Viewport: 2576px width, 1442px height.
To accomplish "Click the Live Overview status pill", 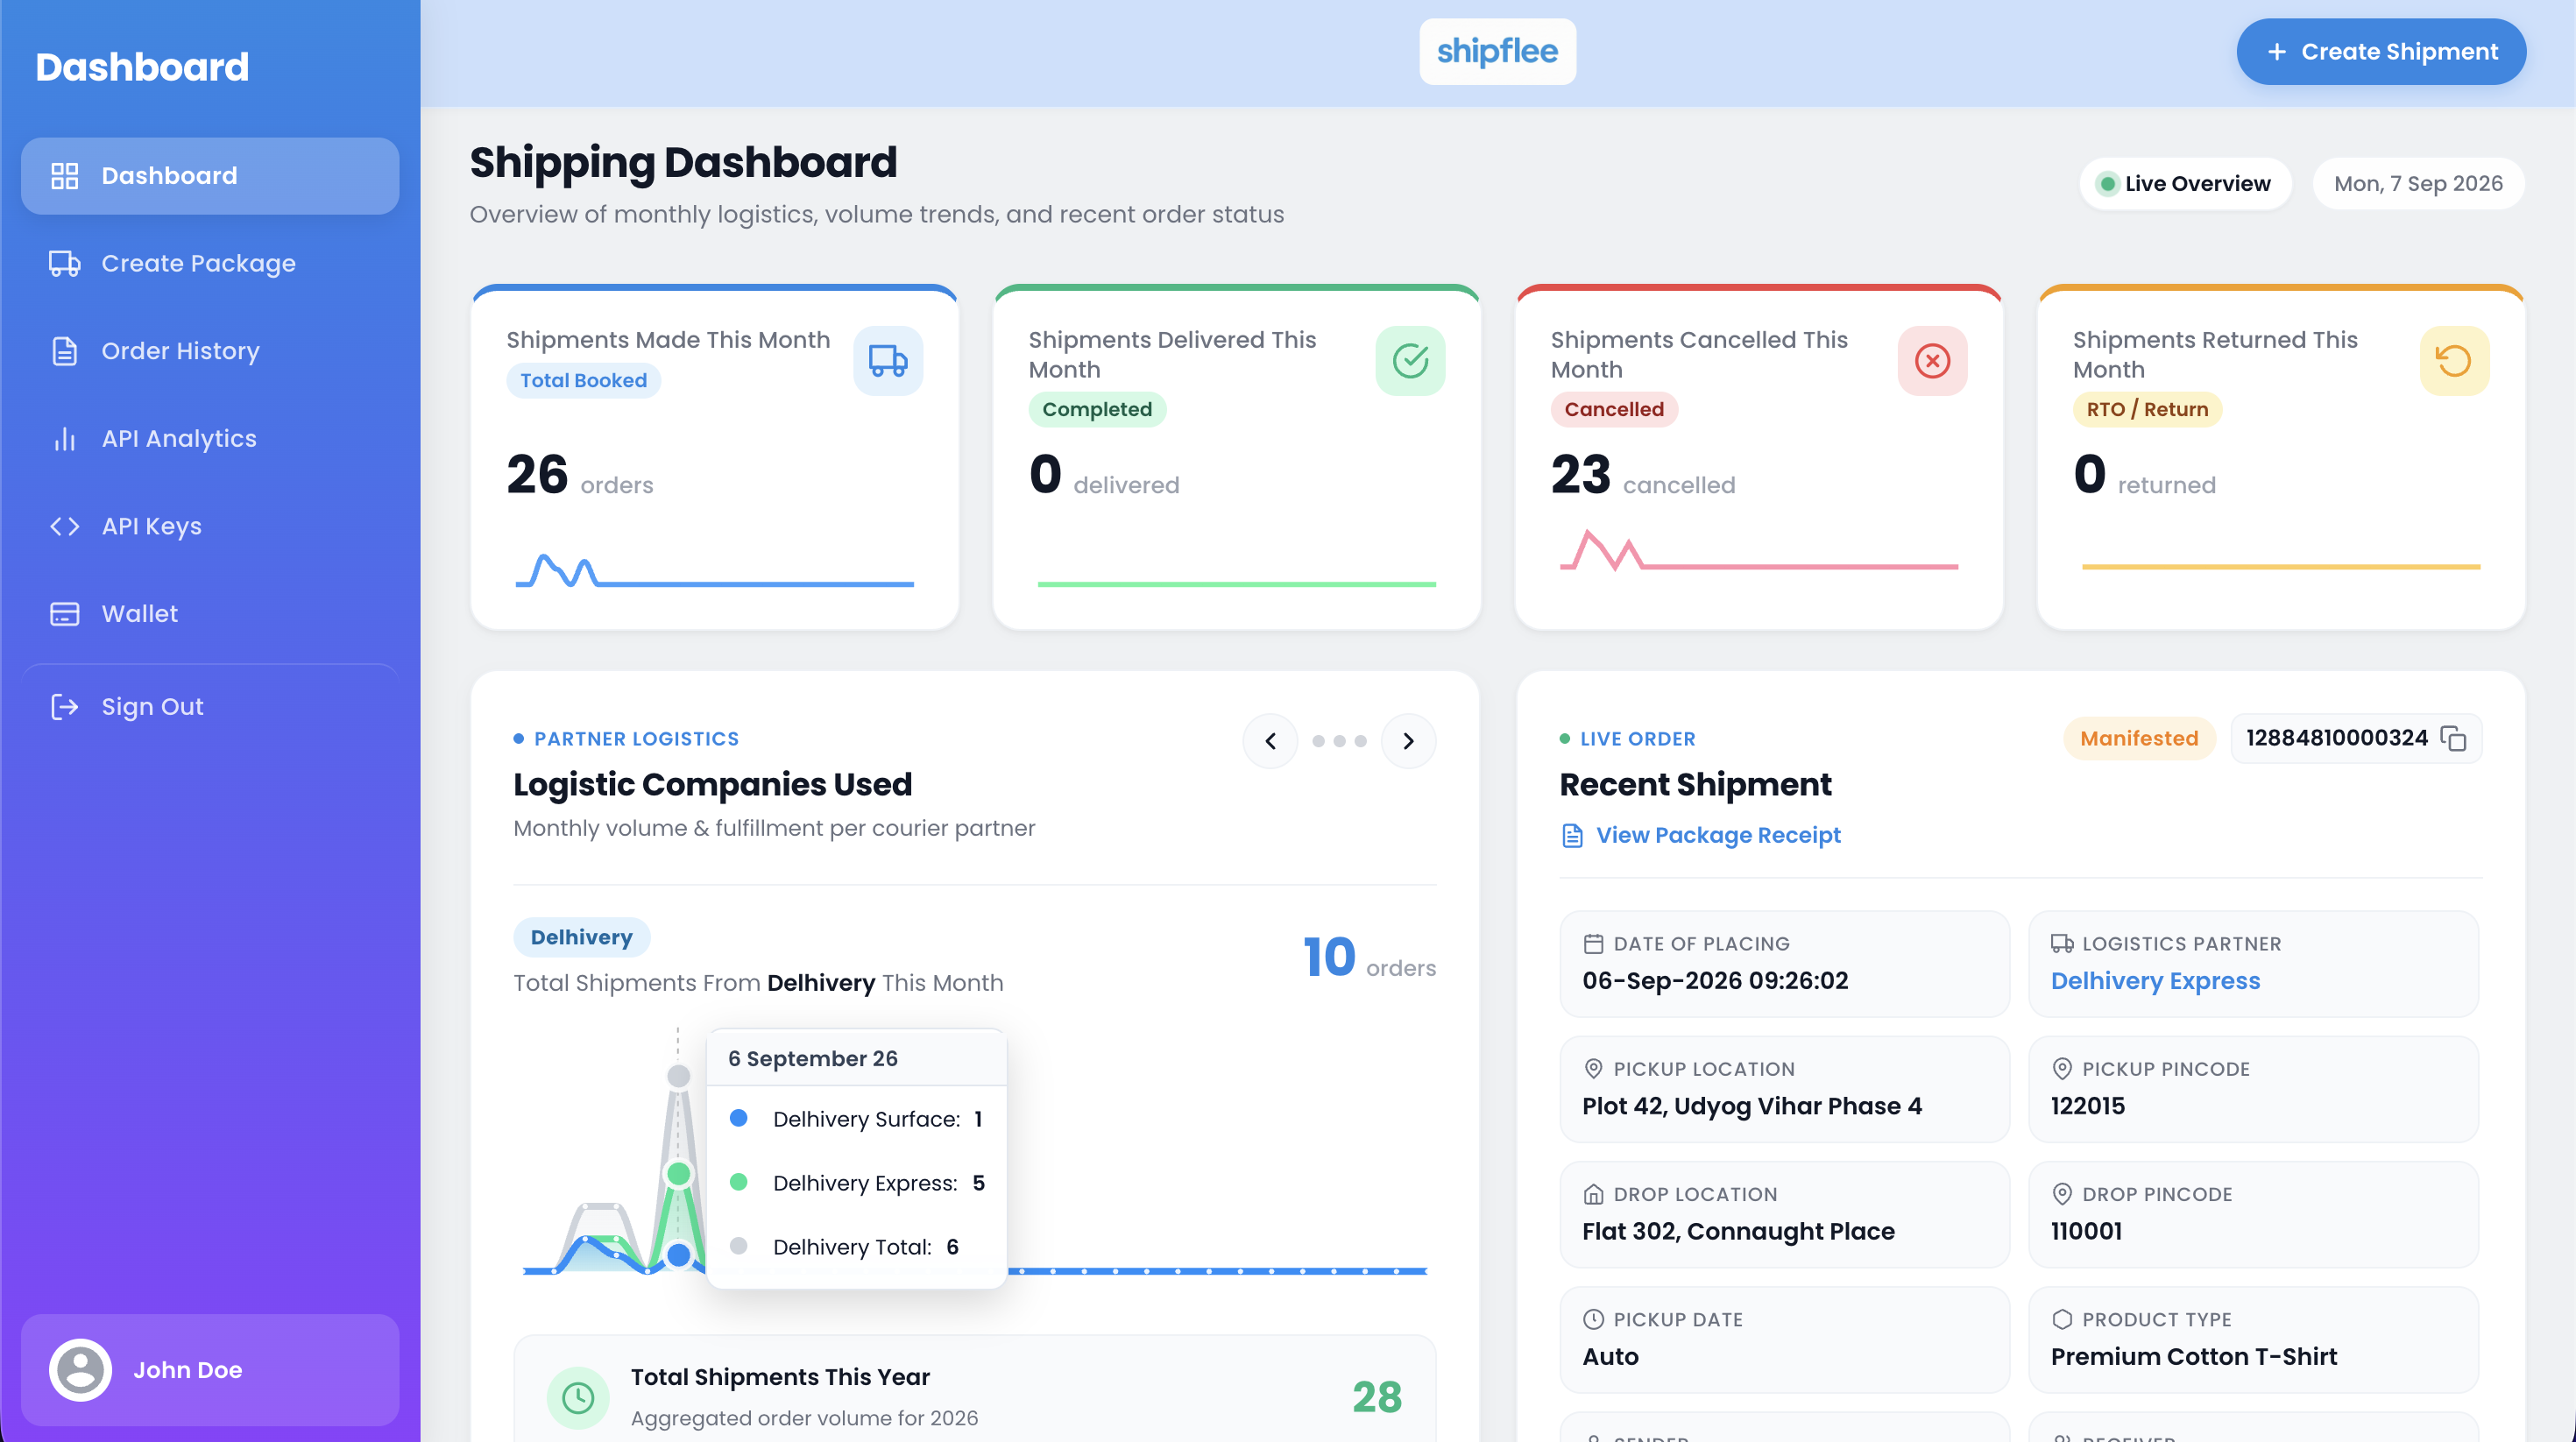I will [2185, 184].
